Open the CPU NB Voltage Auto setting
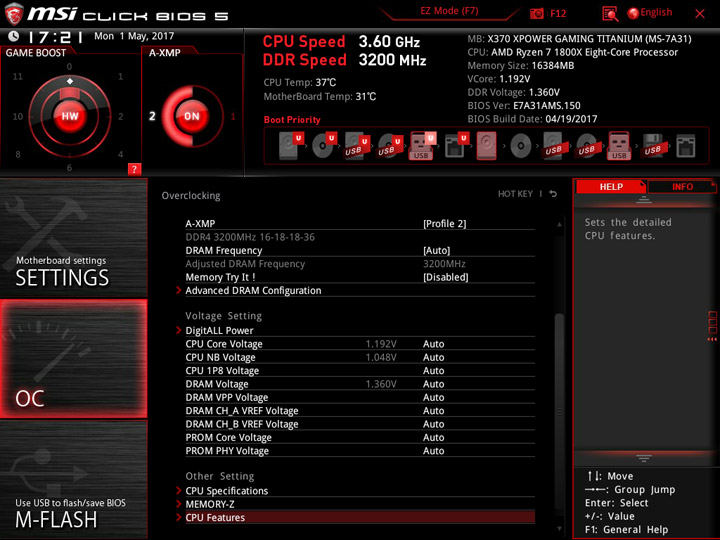This screenshot has width=720, height=540. click(x=433, y=357)
